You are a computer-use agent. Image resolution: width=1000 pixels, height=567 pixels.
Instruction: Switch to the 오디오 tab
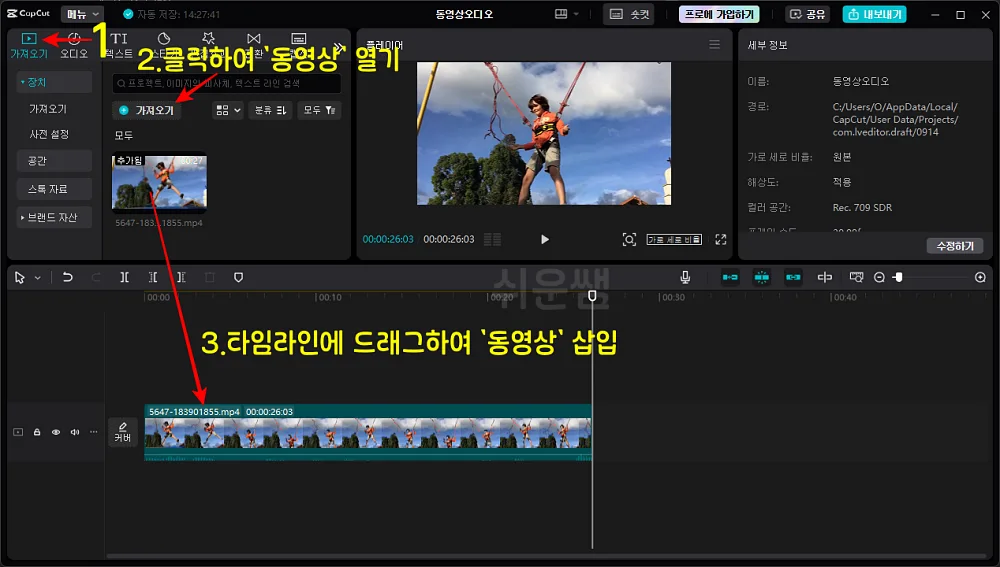click(x=74, y=45)
